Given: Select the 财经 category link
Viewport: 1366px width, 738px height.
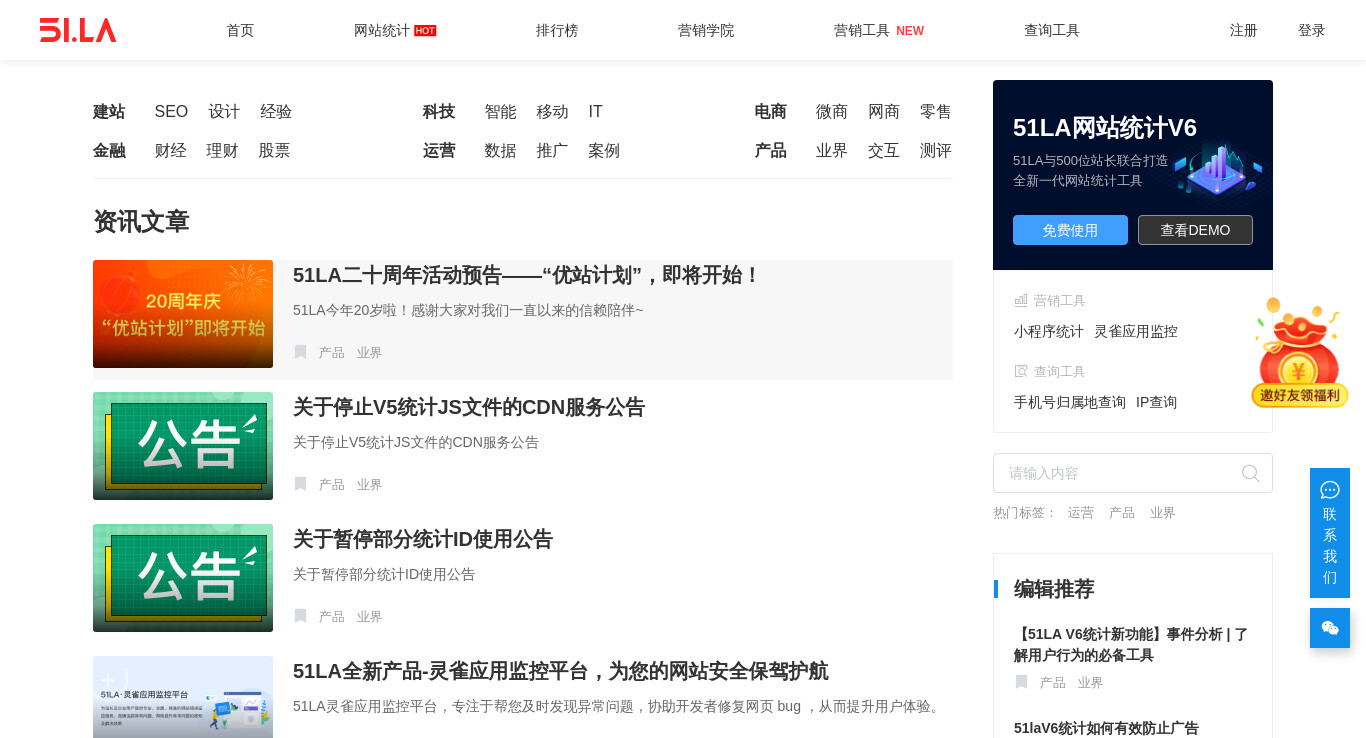Looking at the screenshot, I should pos(171,151).
